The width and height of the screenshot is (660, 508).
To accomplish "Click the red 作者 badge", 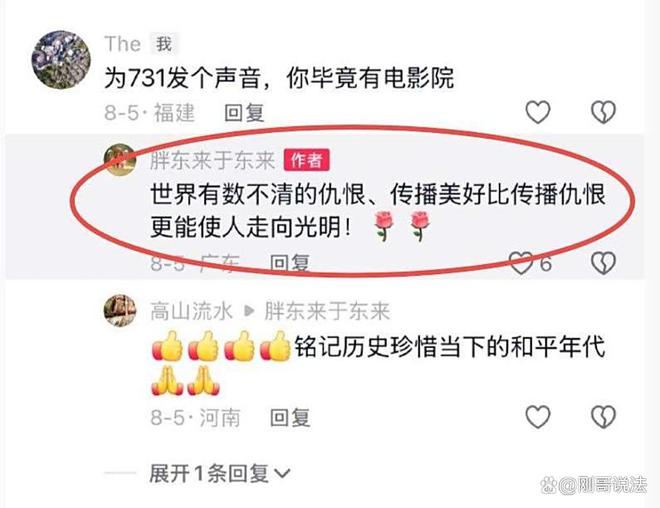I will point(306,160).
